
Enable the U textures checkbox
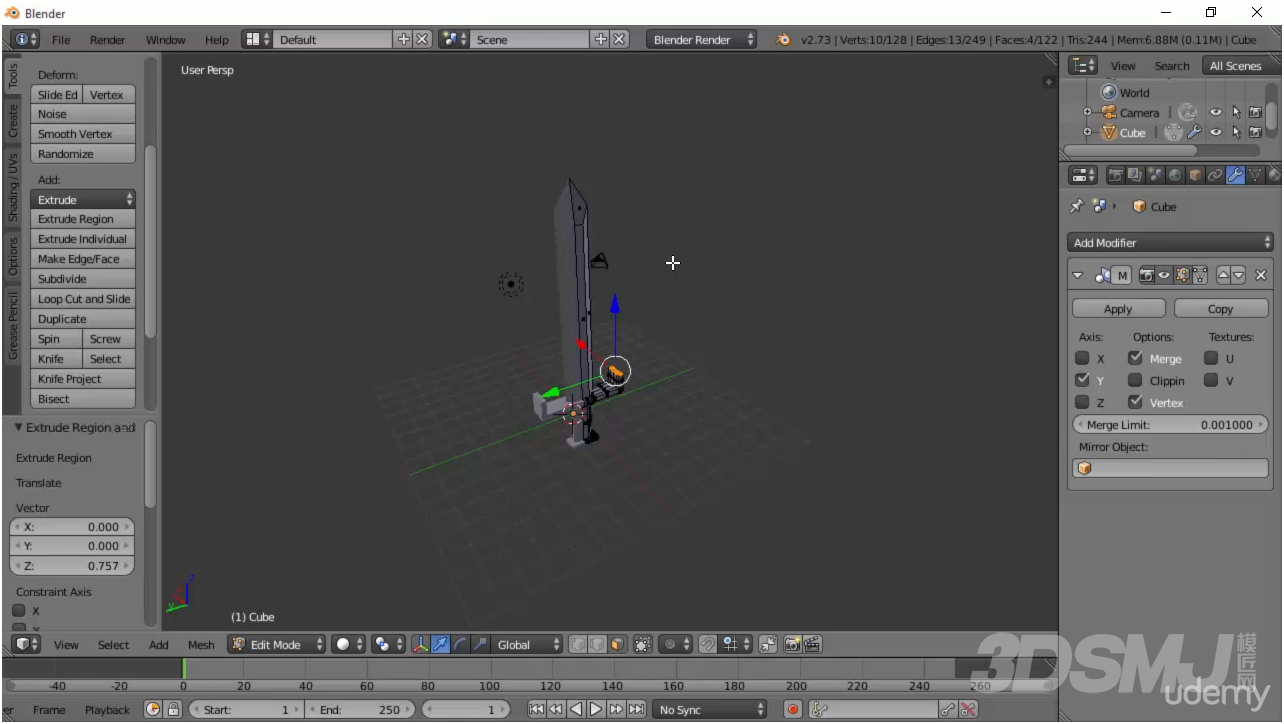[x=1211, y=358]
